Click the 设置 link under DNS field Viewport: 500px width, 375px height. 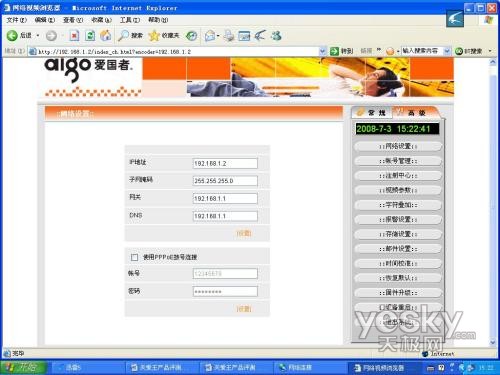point(244,233)
